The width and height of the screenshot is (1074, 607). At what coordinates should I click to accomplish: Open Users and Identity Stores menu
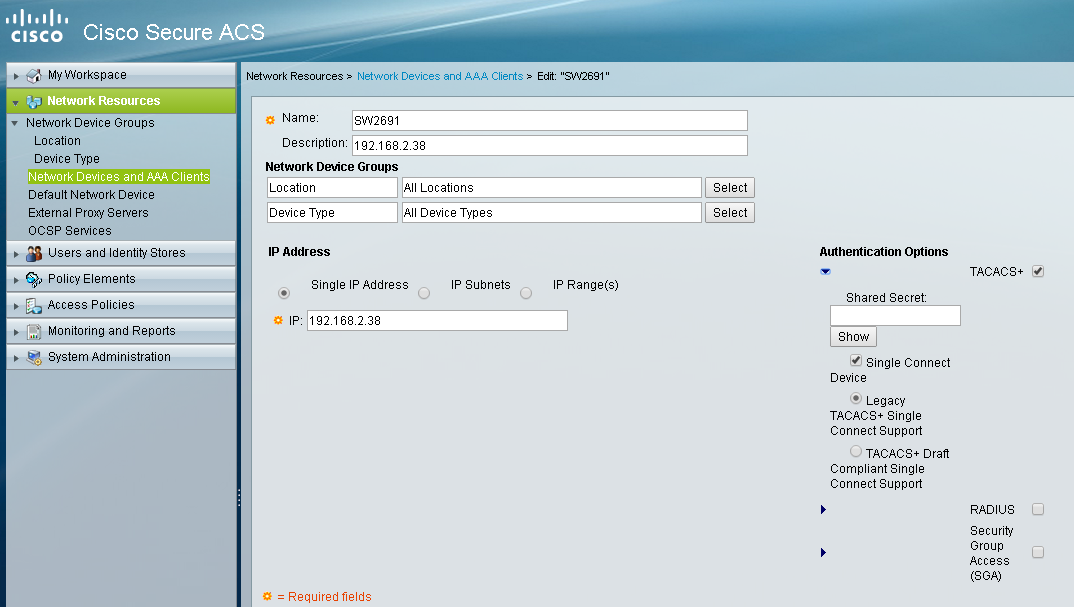click(x=121, y=253)
